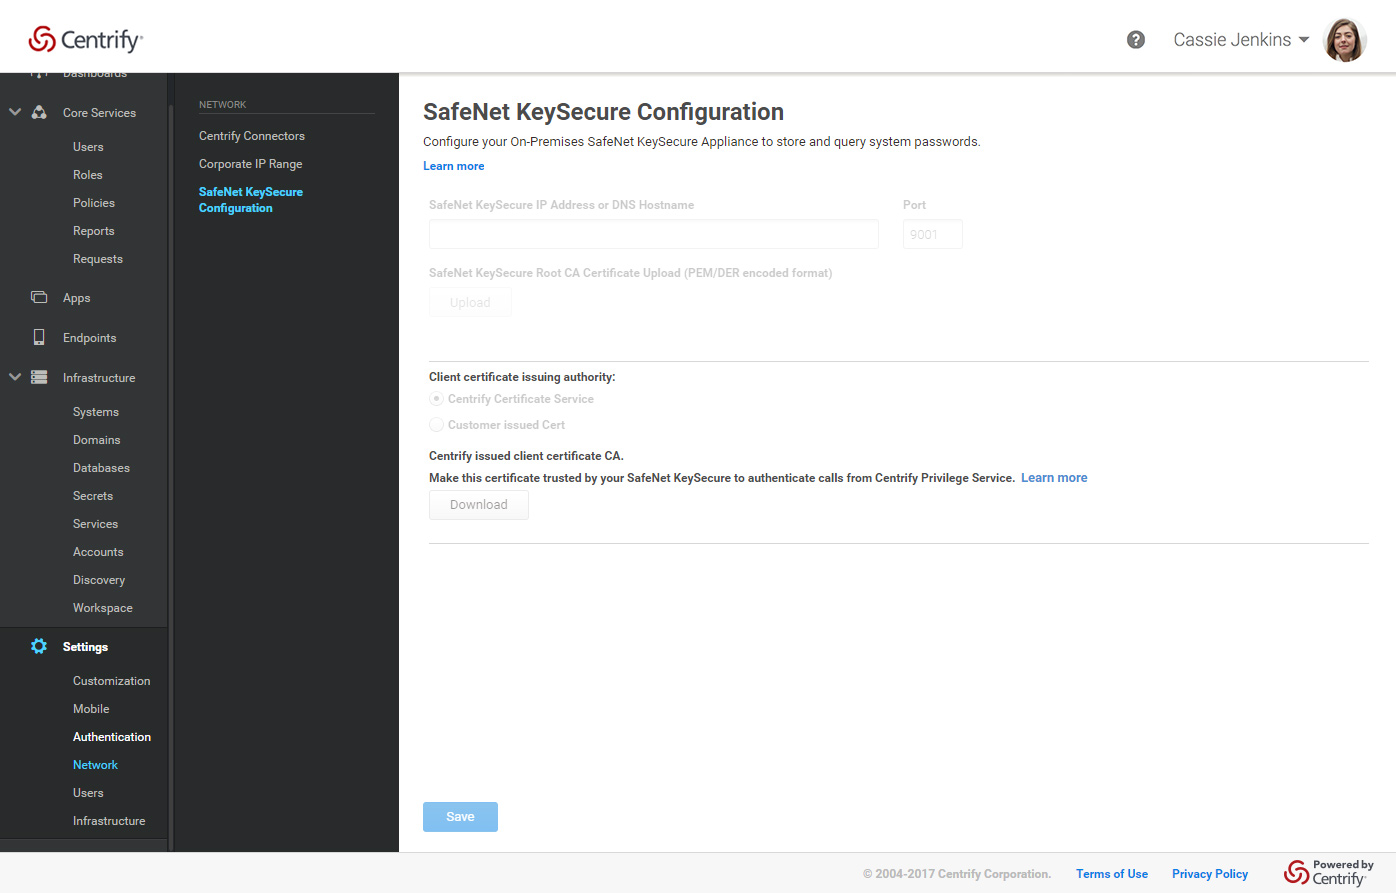This screenshot has width=1396, height=893.
Task: Select Corporate IP Range menu item
Action: pos(250,164)
